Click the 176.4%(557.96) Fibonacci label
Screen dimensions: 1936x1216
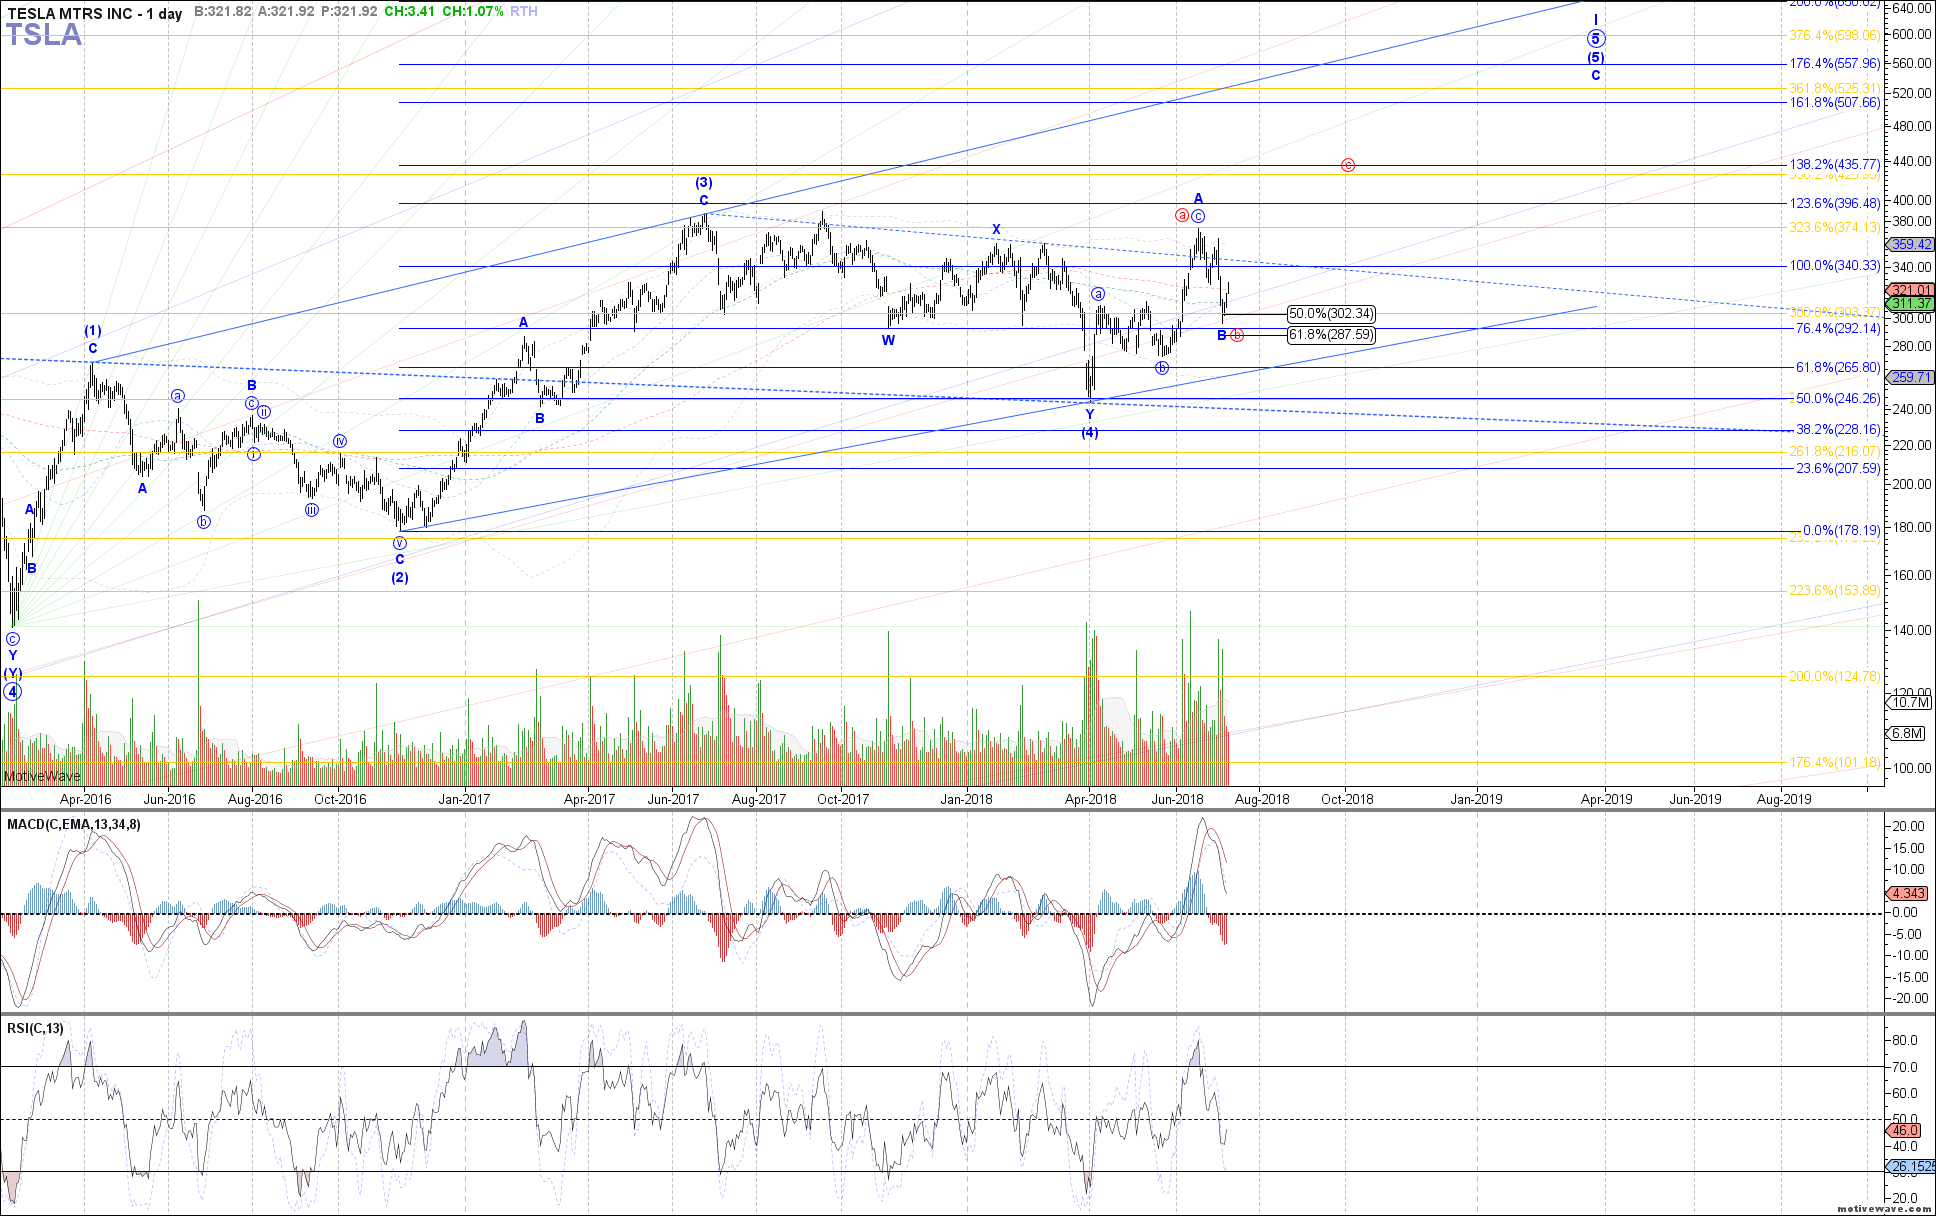point(1834,64)
